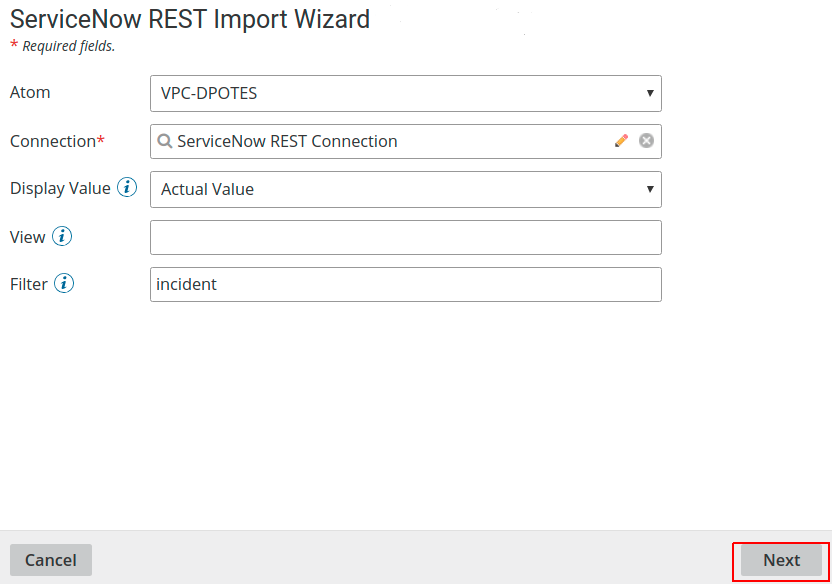Click the magnifier icon in the Connection field
Viewport: 832px width, 584px height.
tap(164, 141)
